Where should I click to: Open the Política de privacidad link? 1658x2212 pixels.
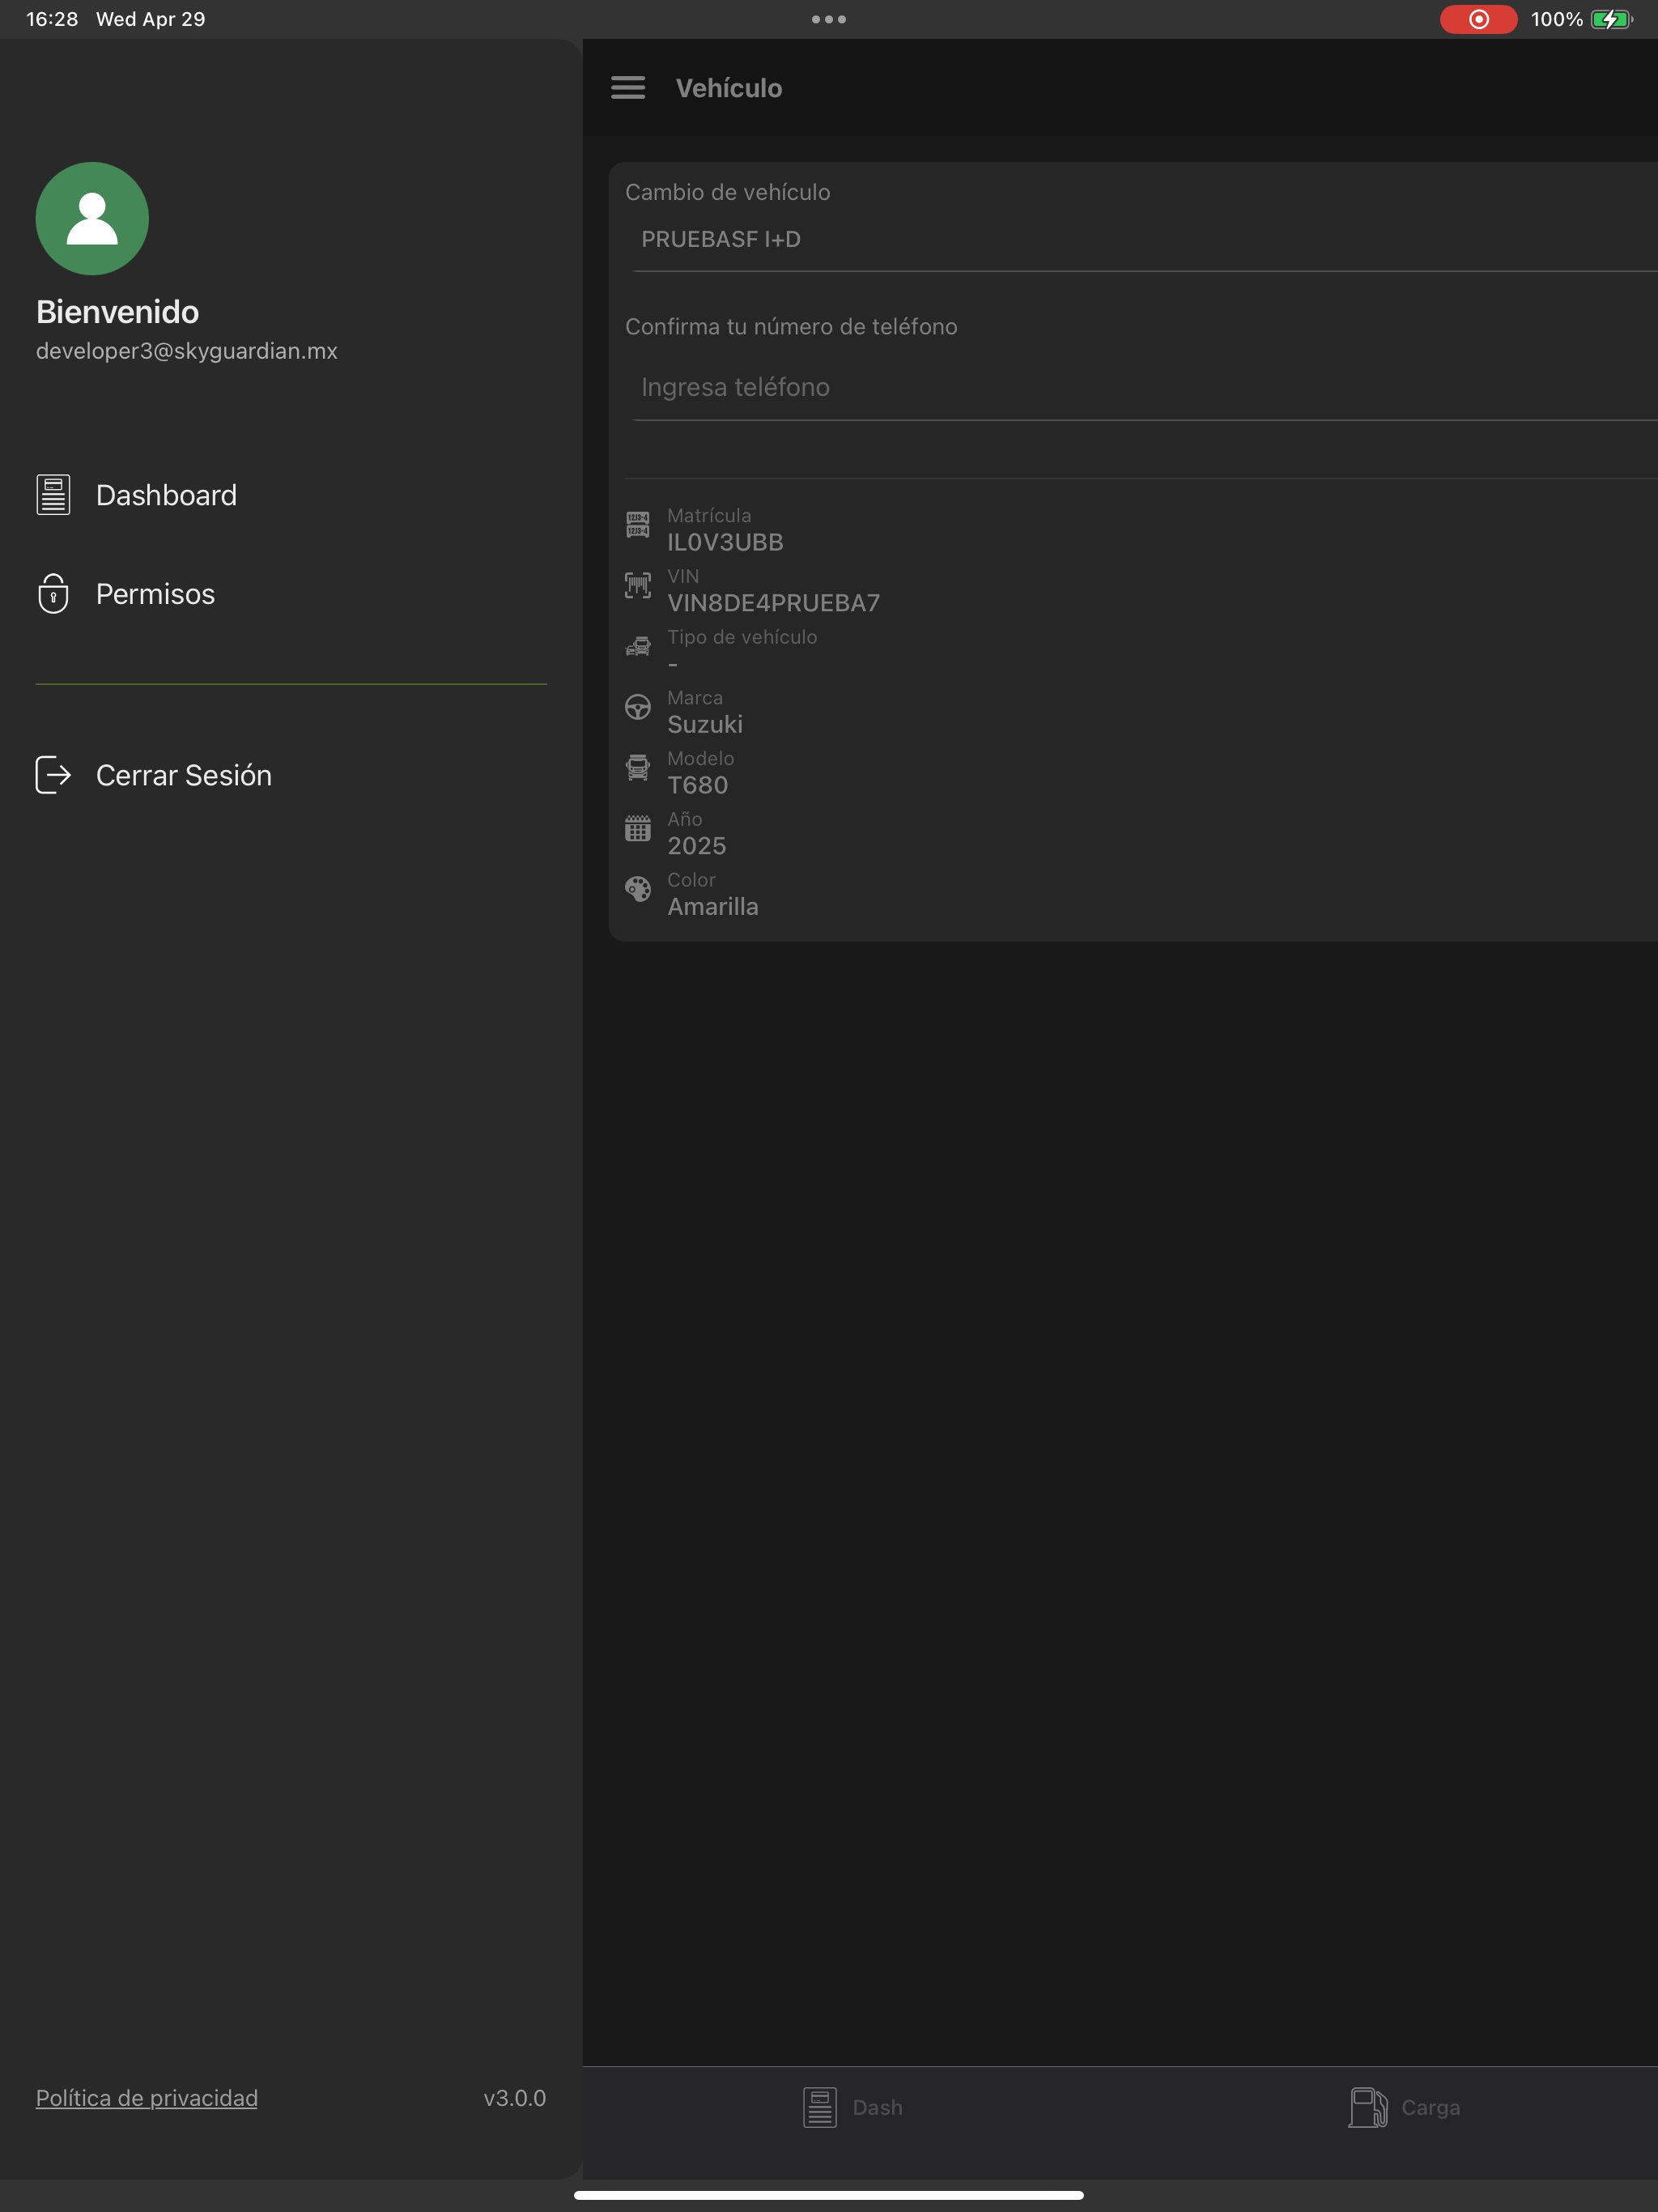pos(147,2098)
